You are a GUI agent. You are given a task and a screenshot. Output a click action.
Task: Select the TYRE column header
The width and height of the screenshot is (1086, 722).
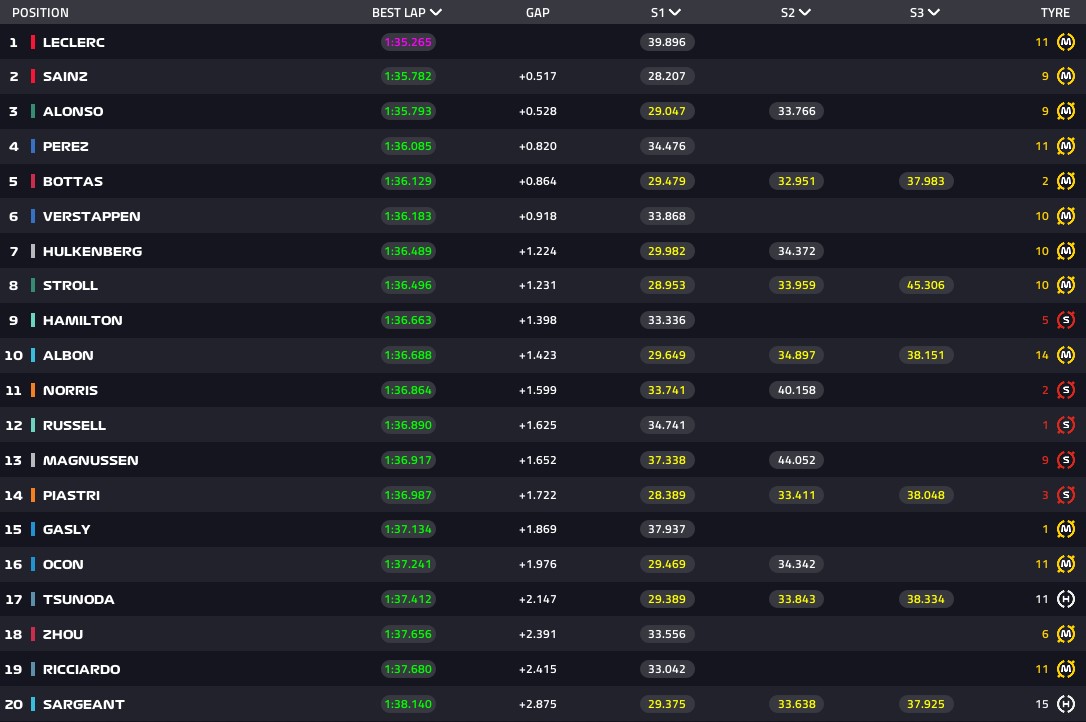click(1057, 12)
